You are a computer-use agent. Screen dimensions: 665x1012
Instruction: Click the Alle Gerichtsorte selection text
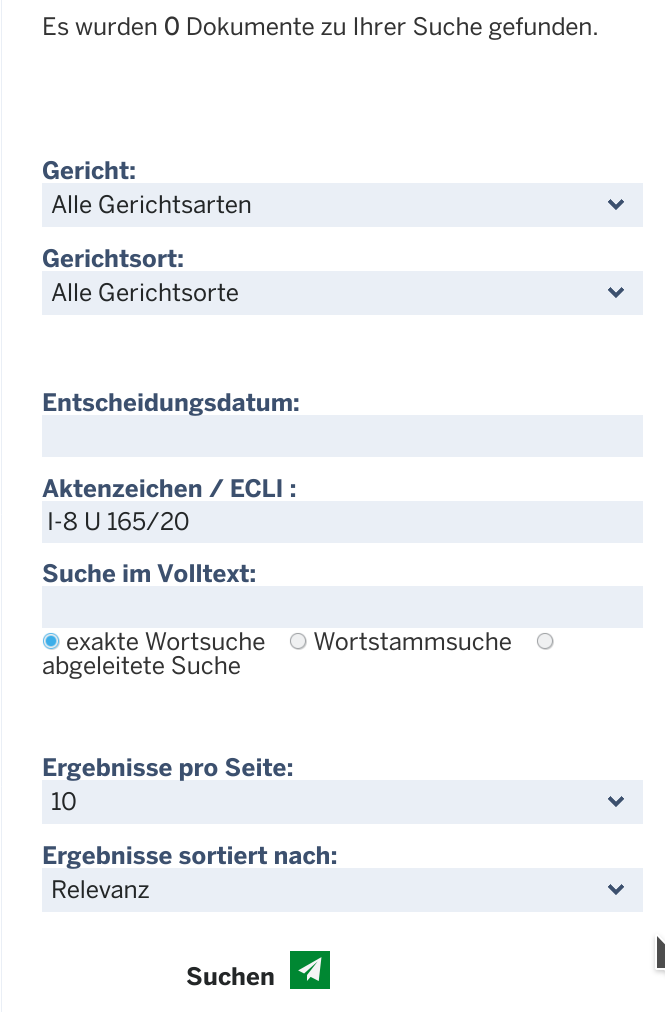coord(145,293)
